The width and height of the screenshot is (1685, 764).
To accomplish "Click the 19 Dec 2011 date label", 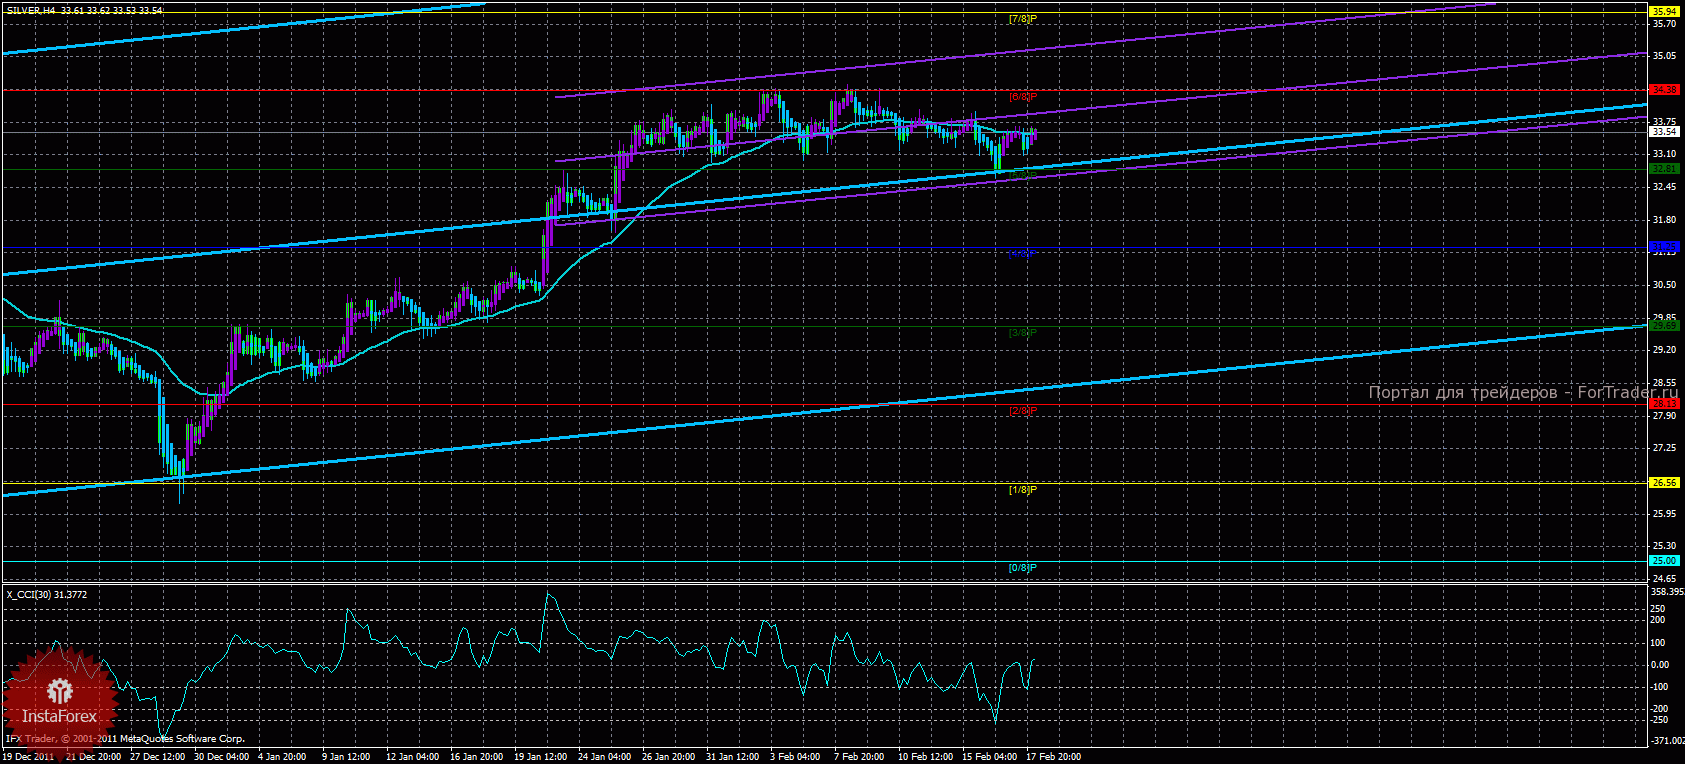I will coord(29,757).
